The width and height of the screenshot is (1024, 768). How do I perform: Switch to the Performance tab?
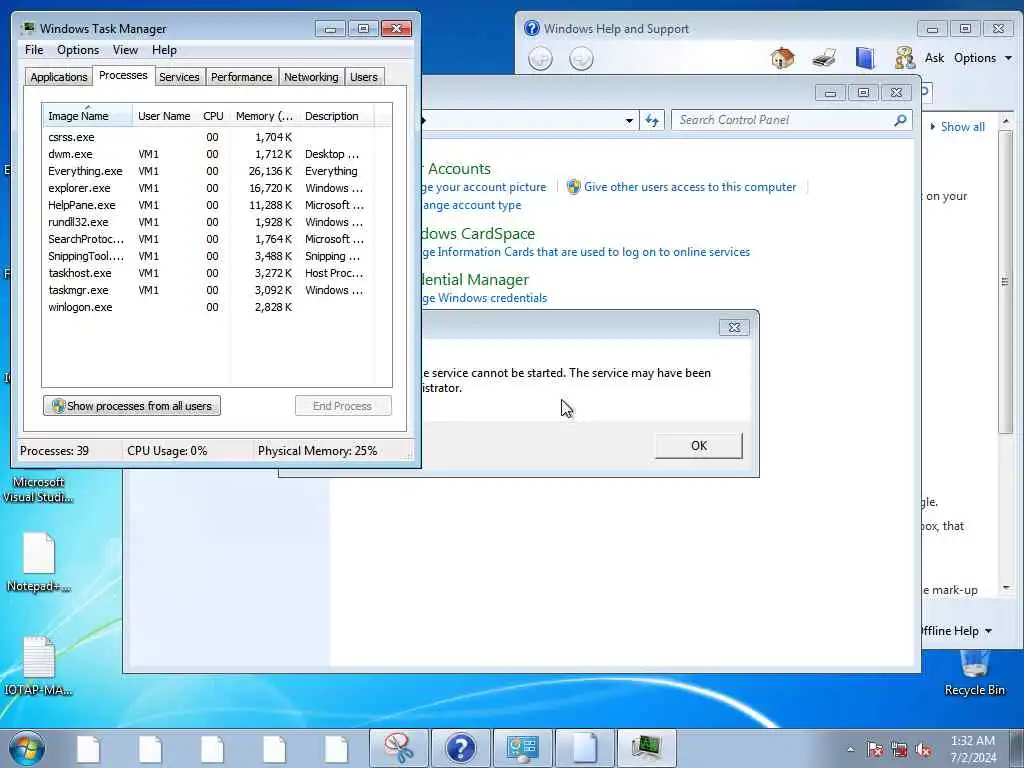click(x=241, y=77)
